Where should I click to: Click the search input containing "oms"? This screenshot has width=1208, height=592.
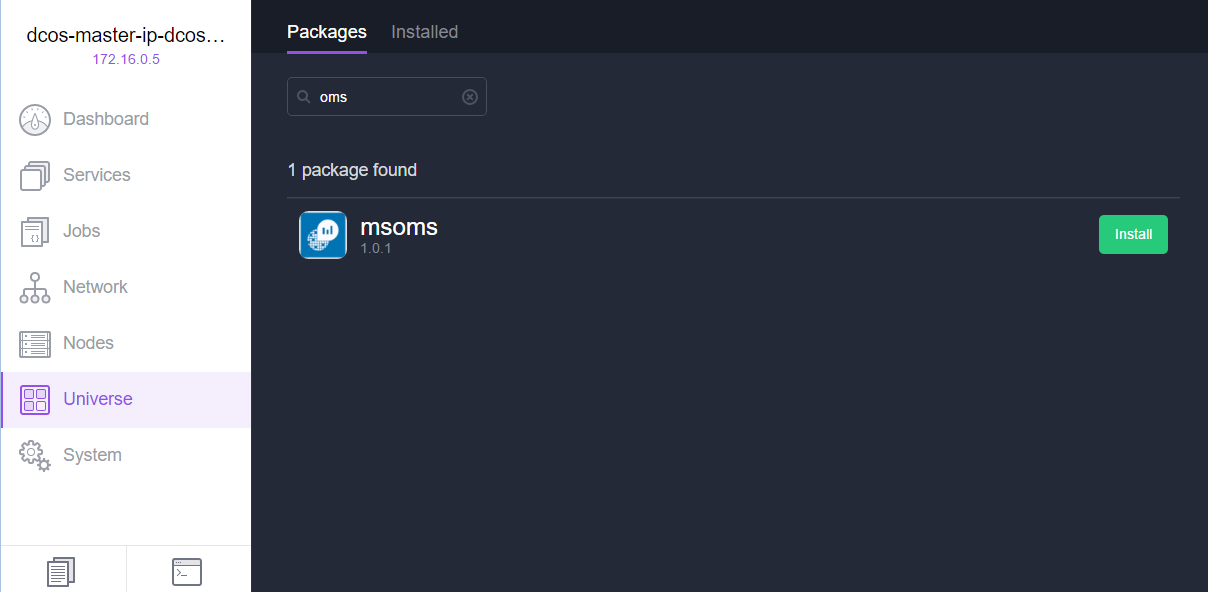pyautogui.click(x=387, y=97)
